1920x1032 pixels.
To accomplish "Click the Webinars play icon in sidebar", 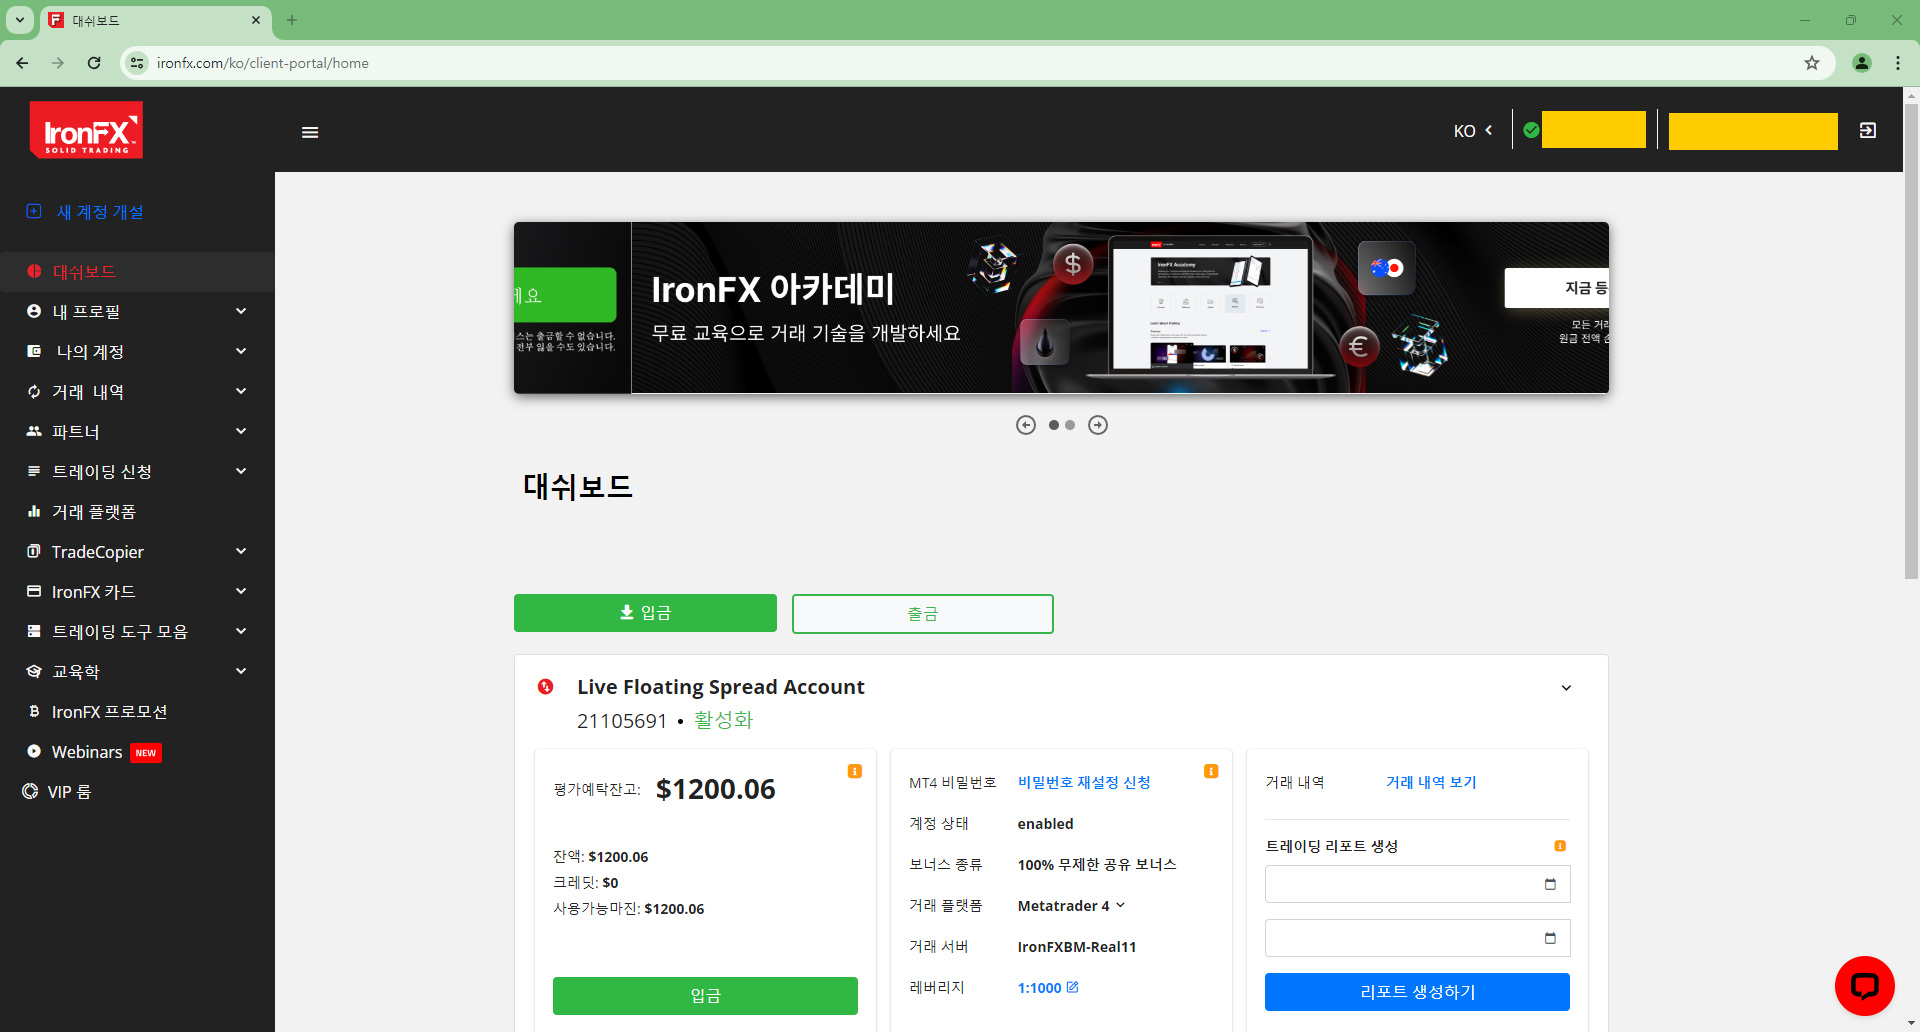I will (x=33, y=751).
